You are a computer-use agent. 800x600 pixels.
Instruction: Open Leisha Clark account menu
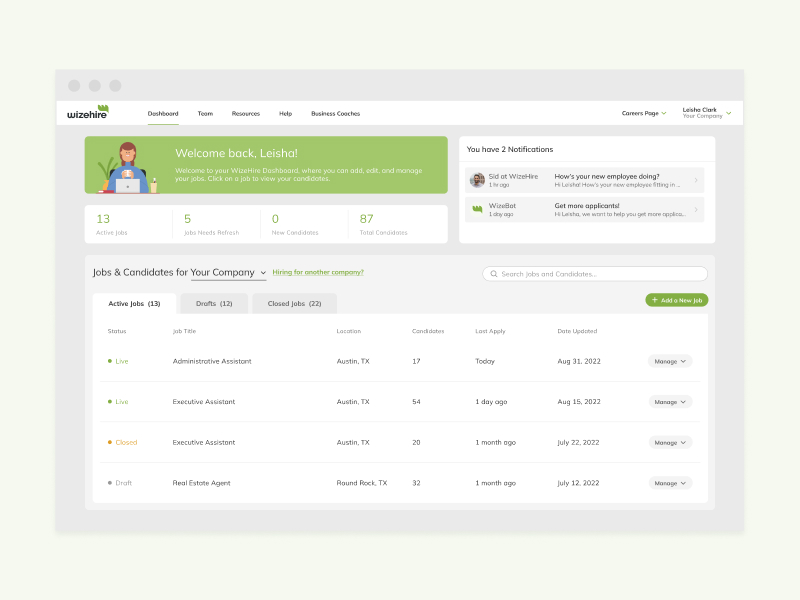point(701,112)
